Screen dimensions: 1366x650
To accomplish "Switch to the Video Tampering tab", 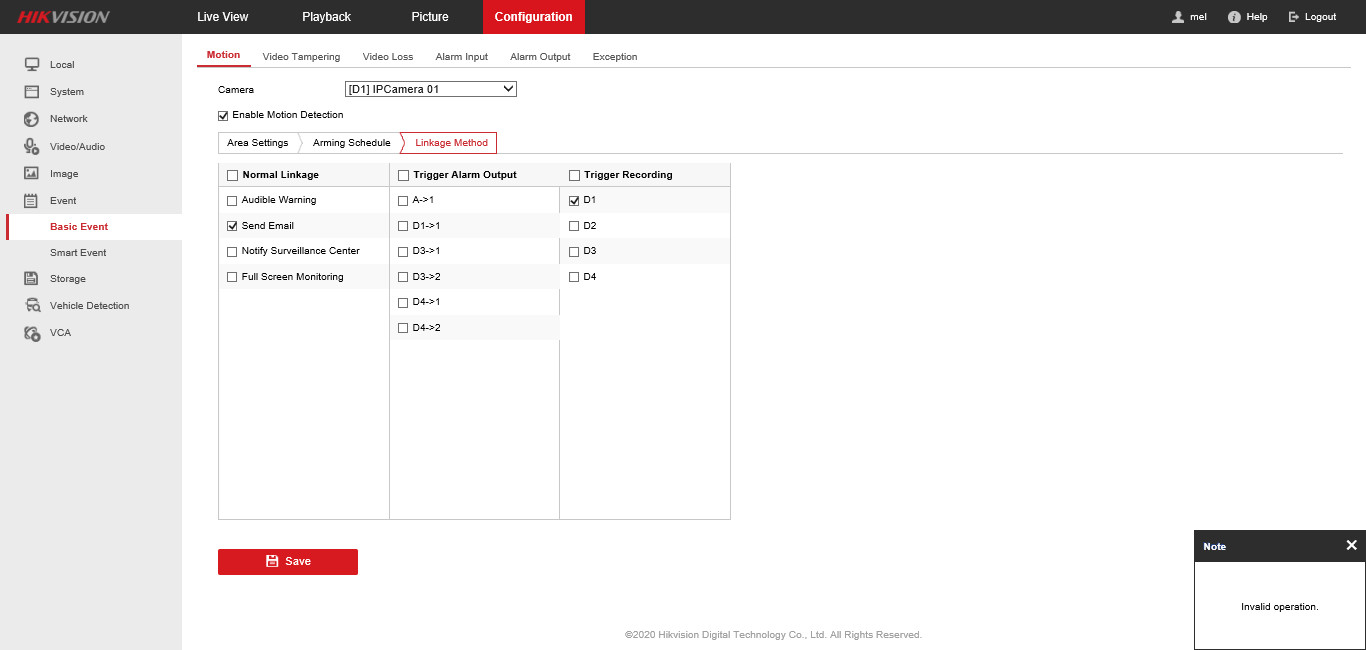I will click(301, 57).
